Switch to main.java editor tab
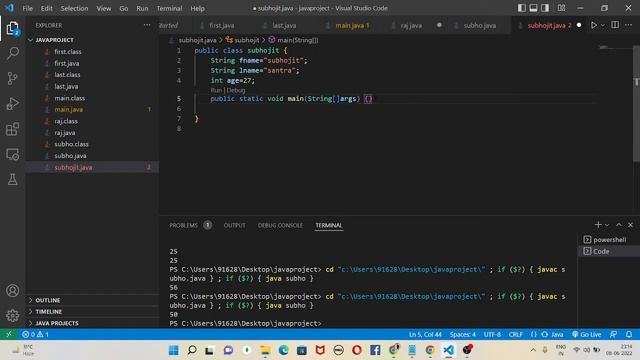Screen dimensions: 640x360 tap(352, 25)
